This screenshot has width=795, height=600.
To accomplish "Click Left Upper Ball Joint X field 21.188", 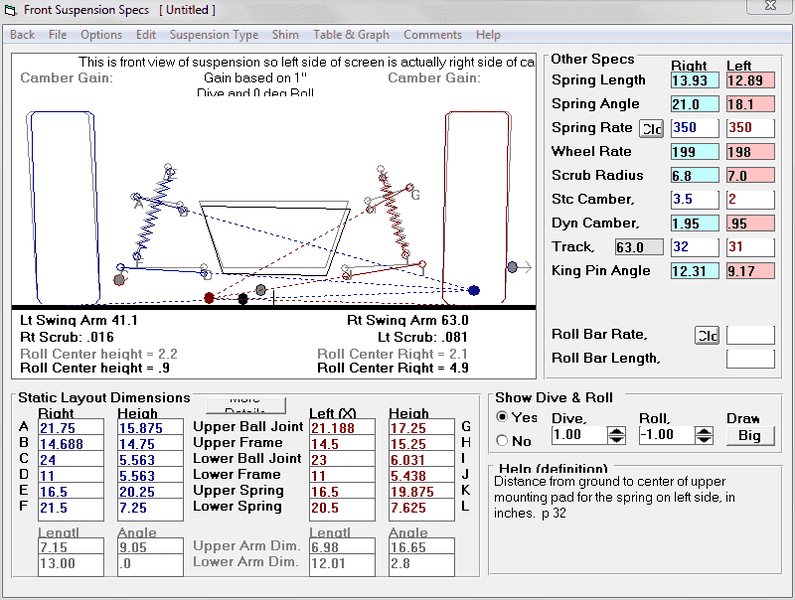I will point(342,428).
